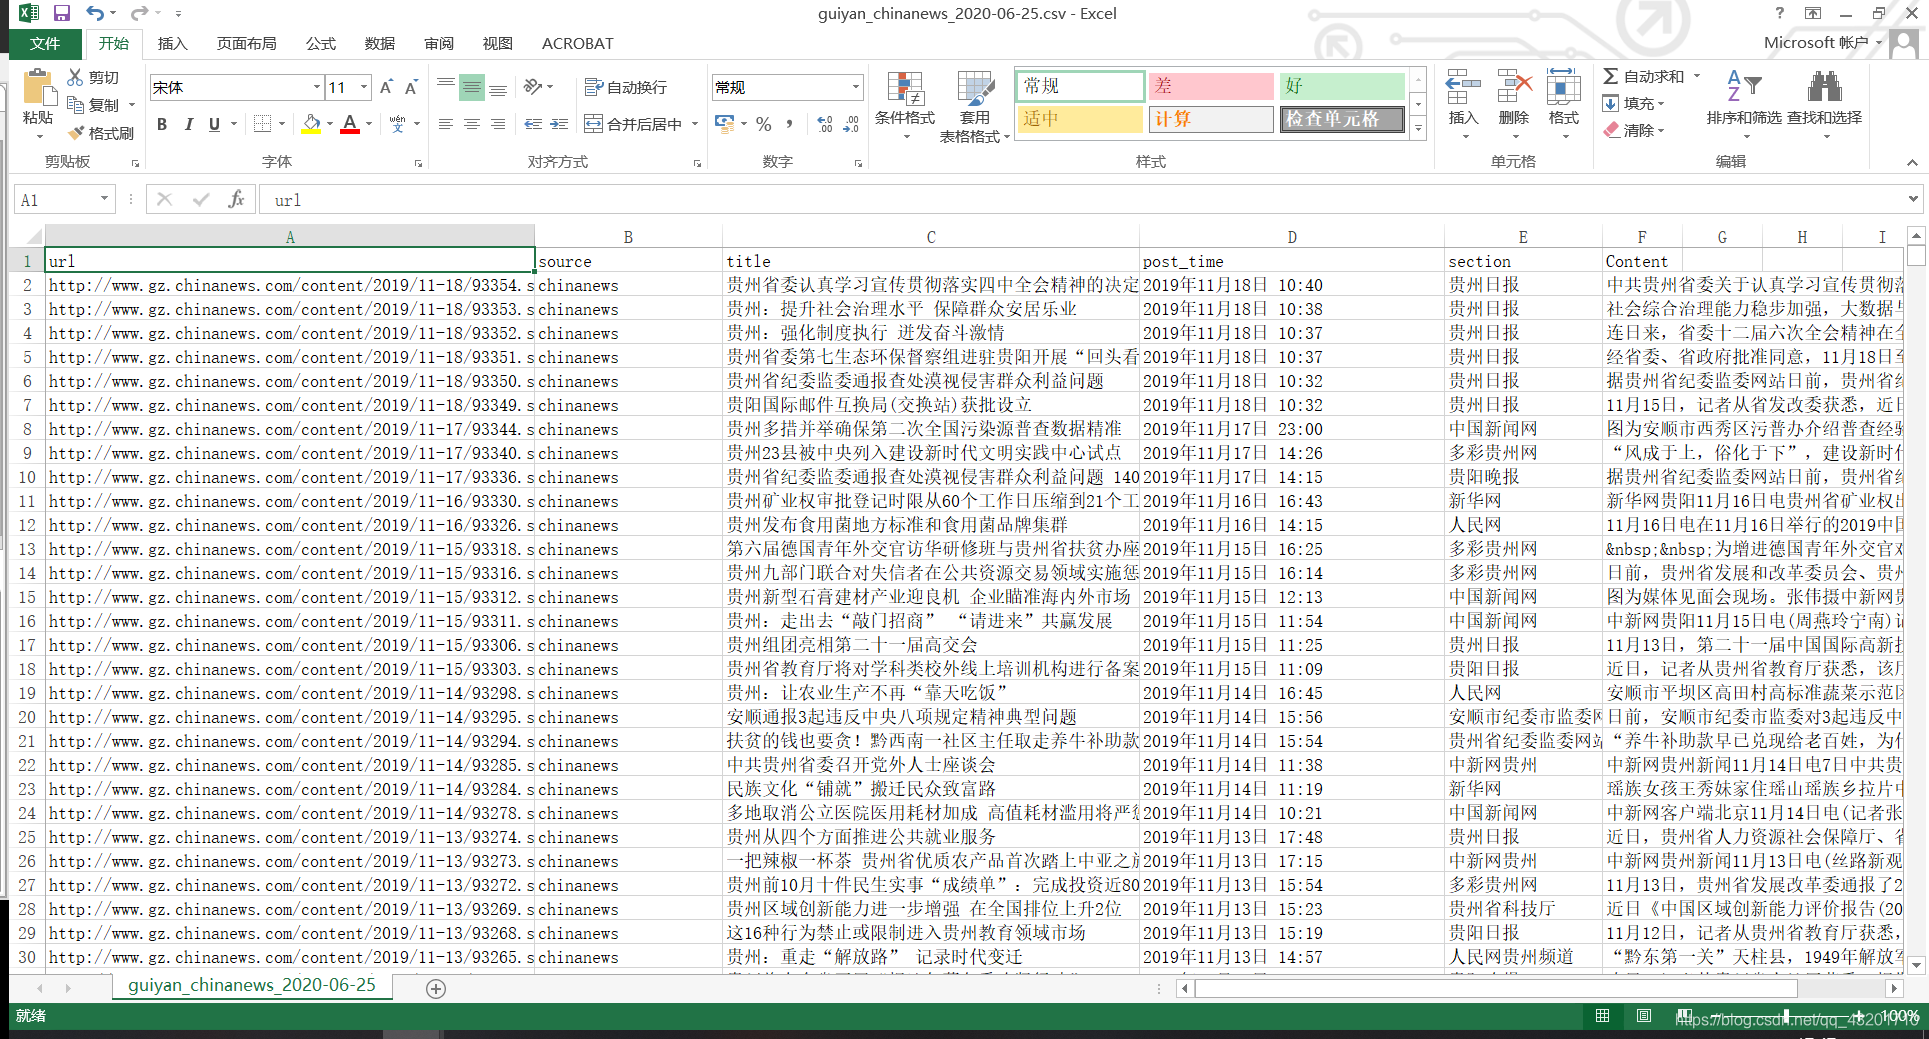Click the Clear (清除) button

(x=1633, y=130)
